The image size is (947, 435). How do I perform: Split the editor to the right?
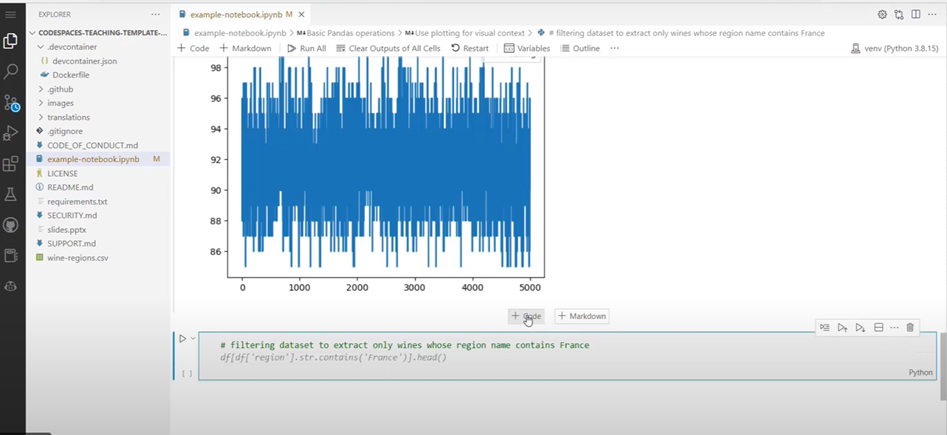pos(916,14)
